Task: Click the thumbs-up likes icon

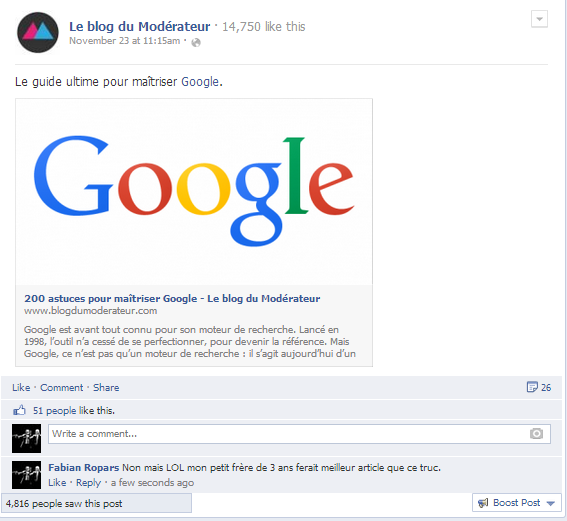Action: [x=20, y=410]
